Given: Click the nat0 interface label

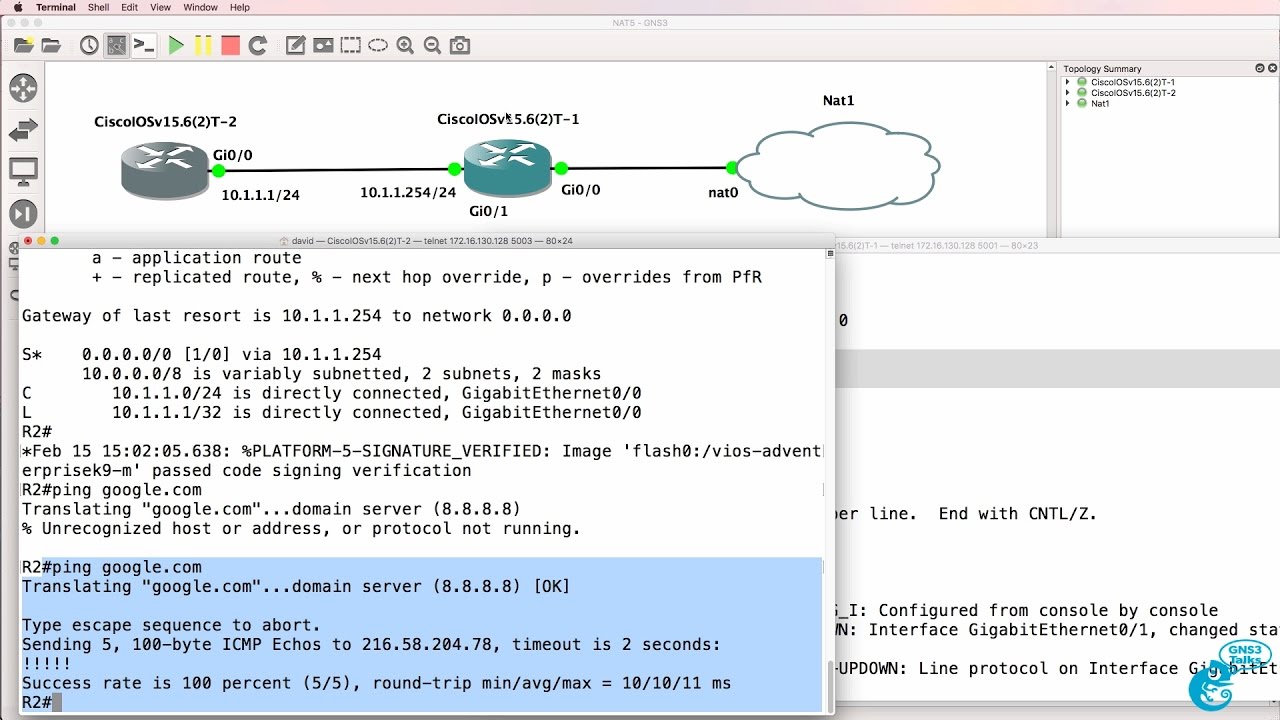Looking at the screenshot, I should pos(723,192).
